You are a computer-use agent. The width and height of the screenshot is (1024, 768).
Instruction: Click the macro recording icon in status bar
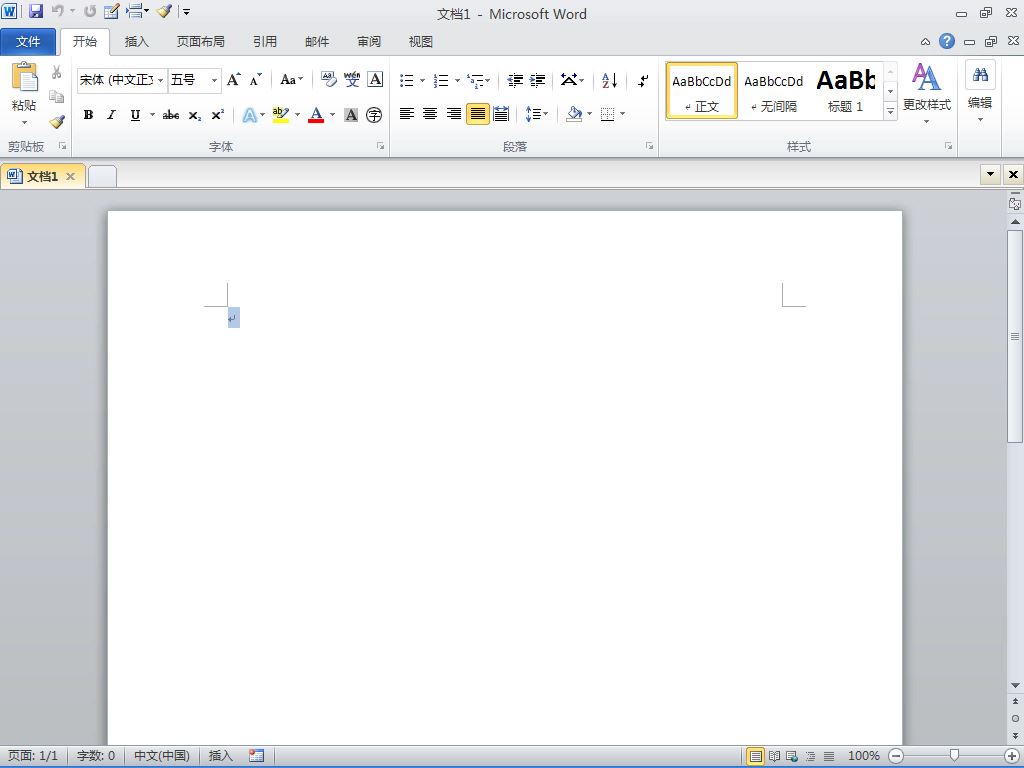pos(257,756)
